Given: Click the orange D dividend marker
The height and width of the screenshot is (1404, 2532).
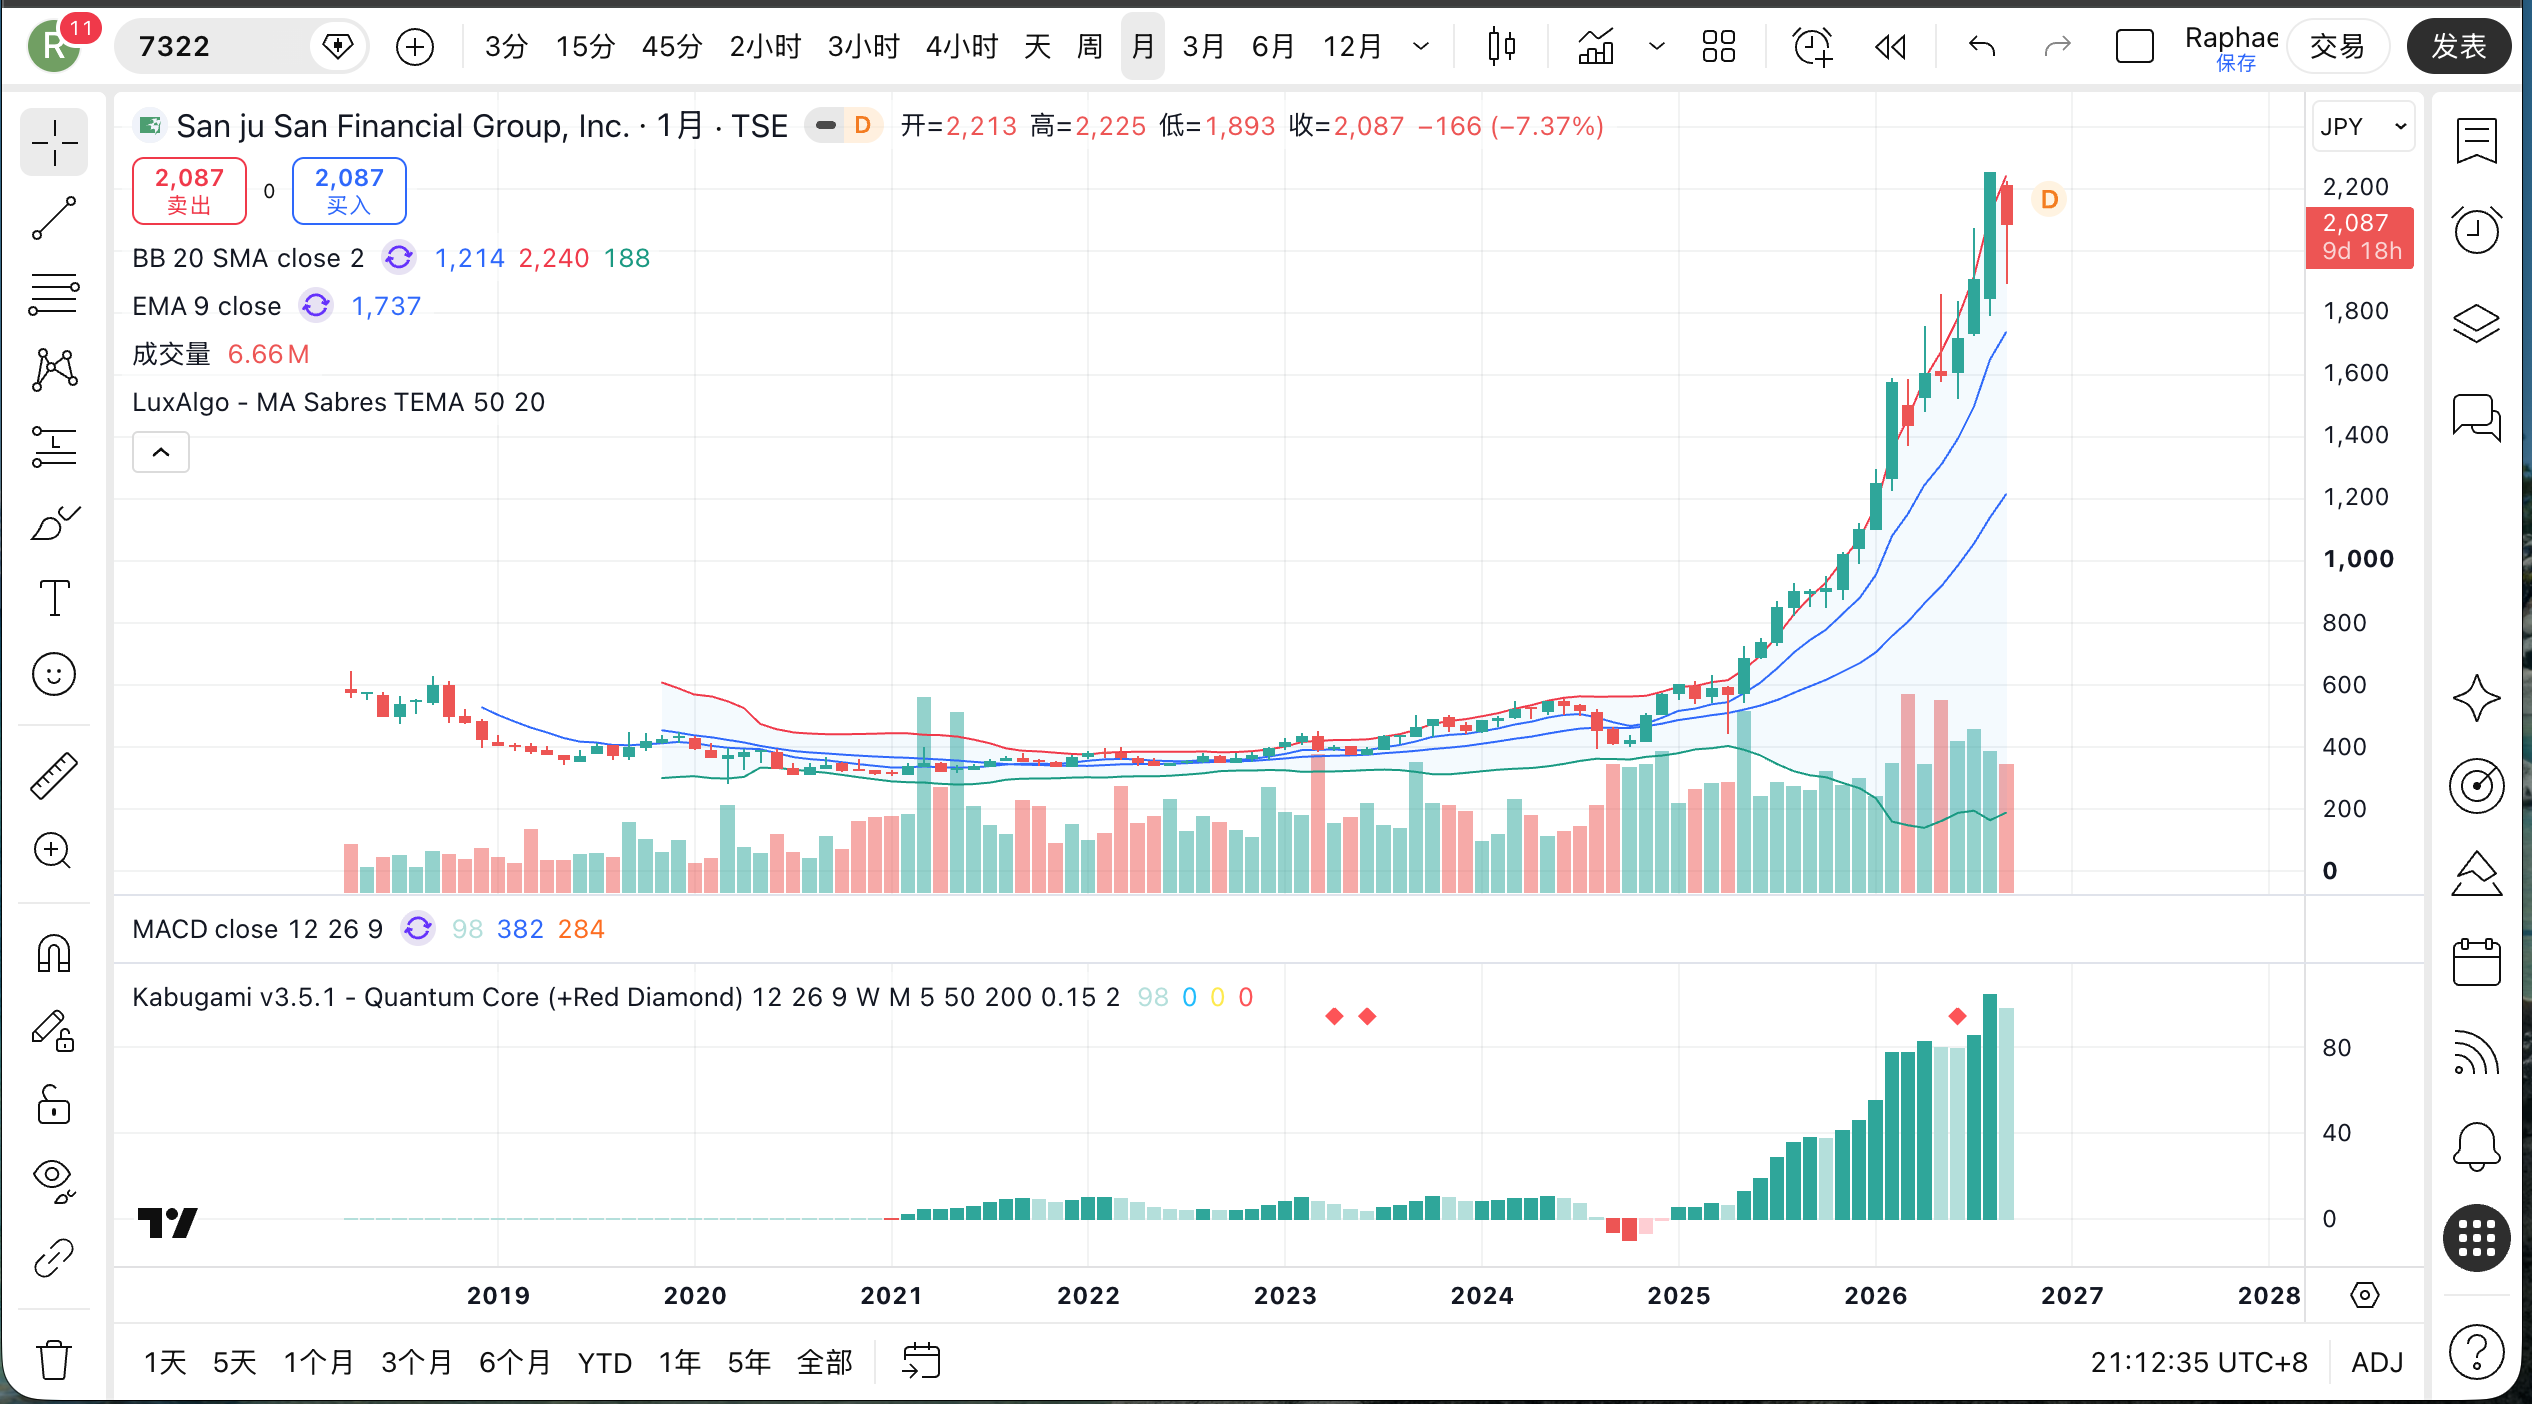Looking at the screenshot, I should pos(2049,200).
